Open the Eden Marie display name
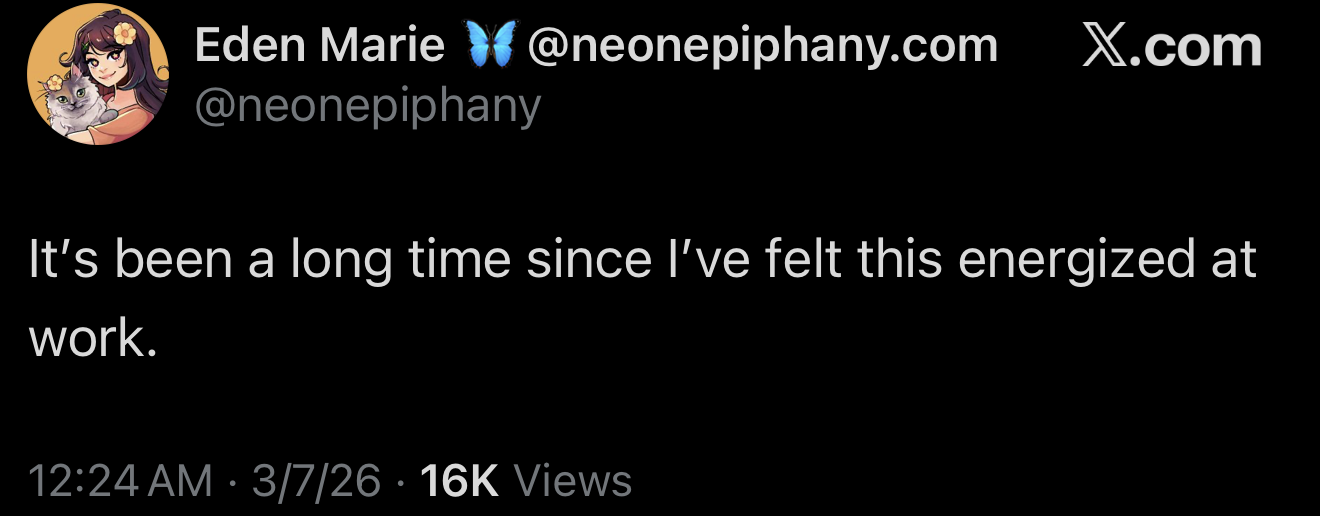Viewport: 1320px width, 516px height. [319, 46]
